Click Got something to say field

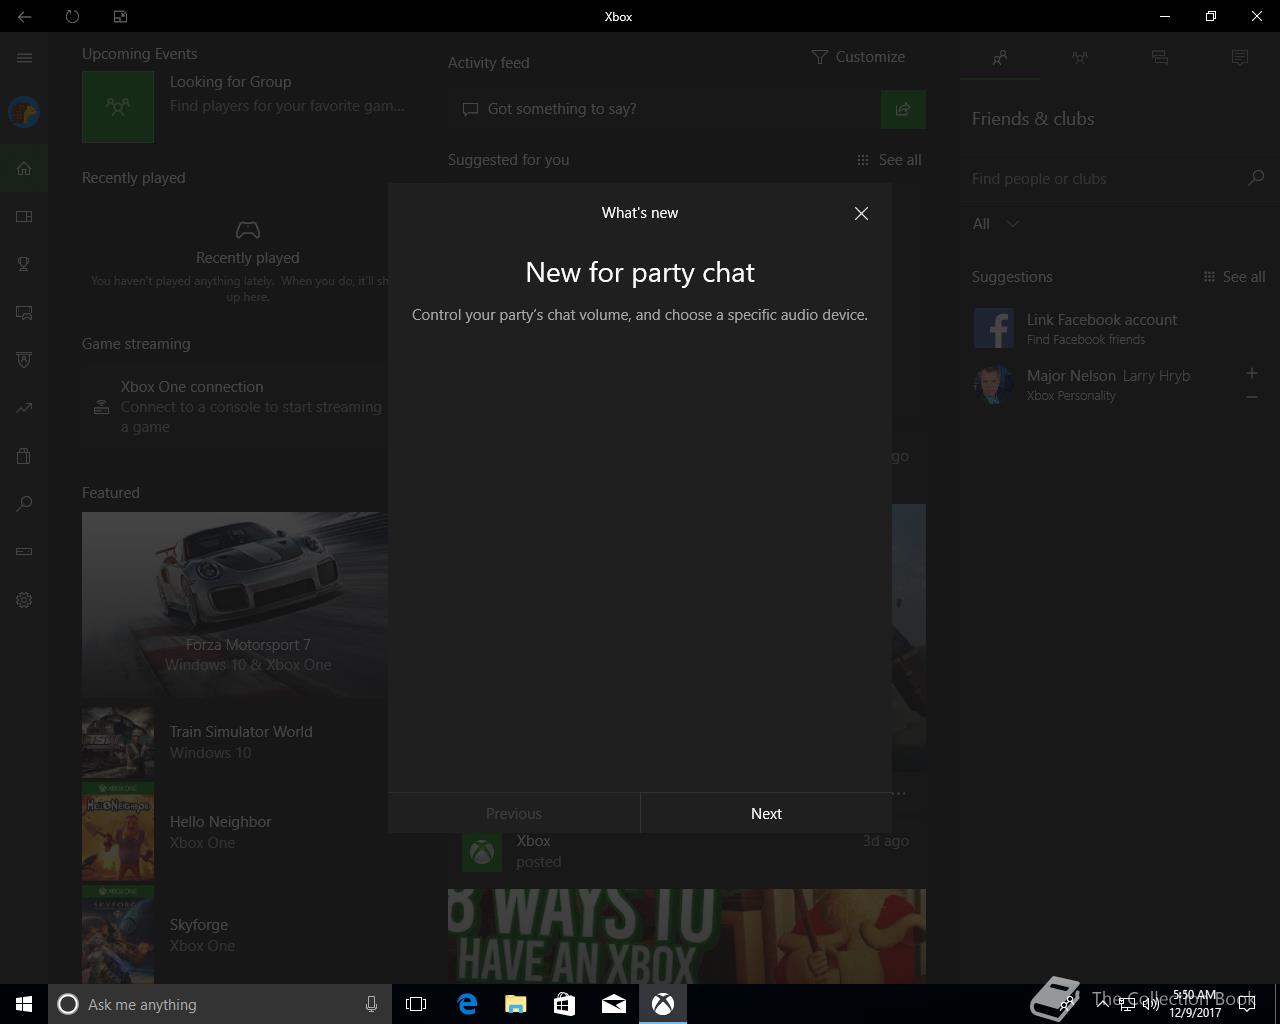point(664,109)
